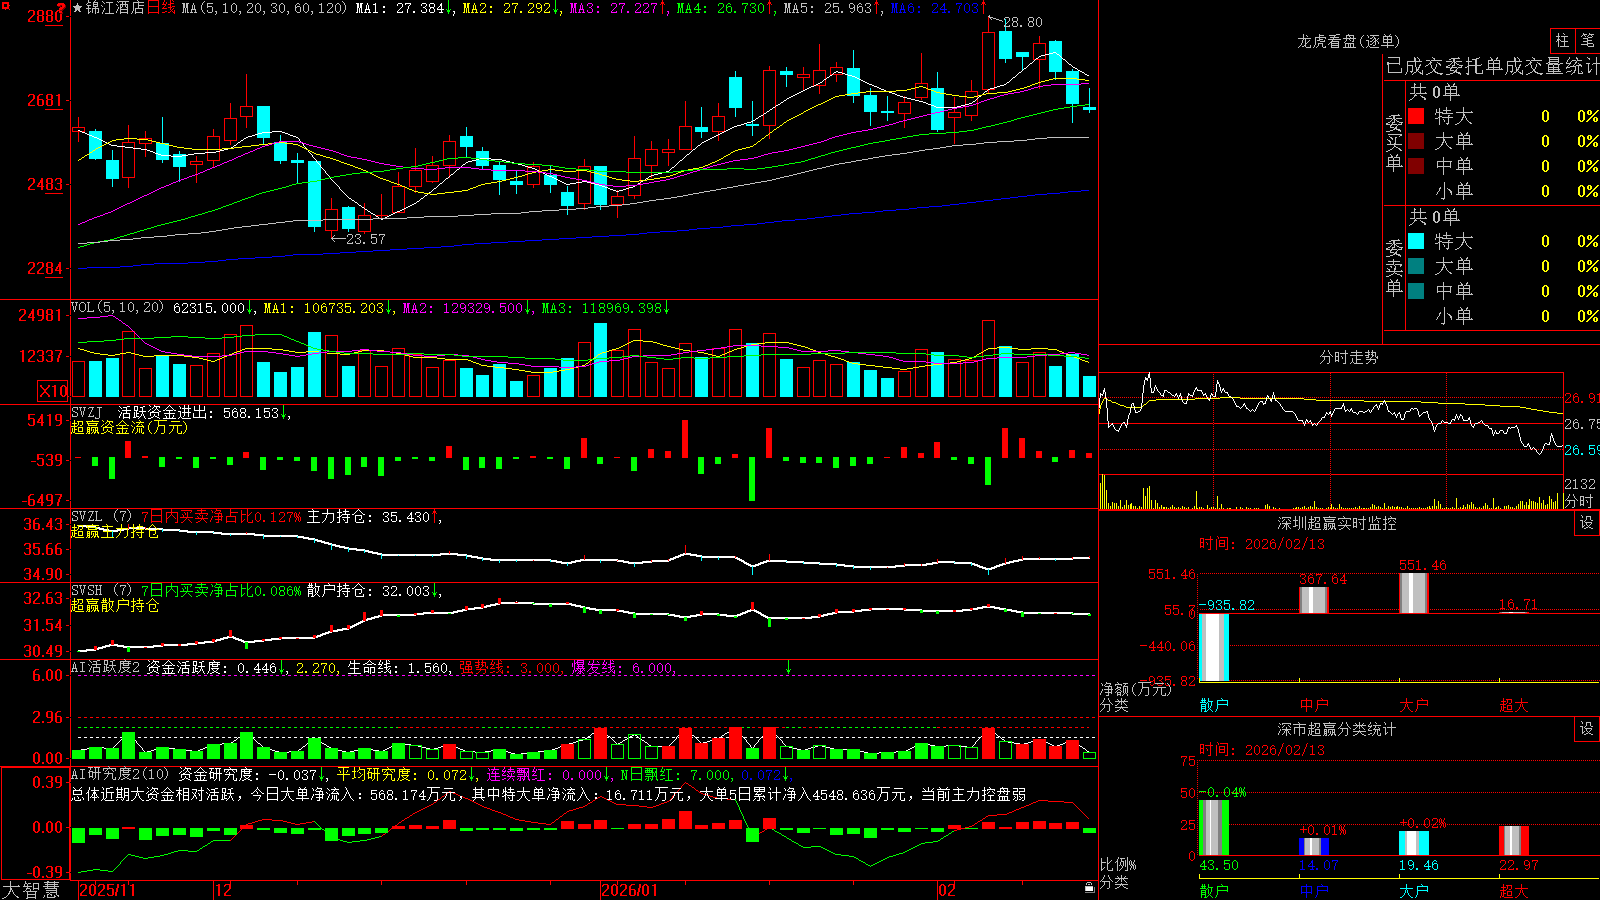Click the 龙虎看盘(逐单) panel title
1600x900 pixels.
click(1348, 41)
